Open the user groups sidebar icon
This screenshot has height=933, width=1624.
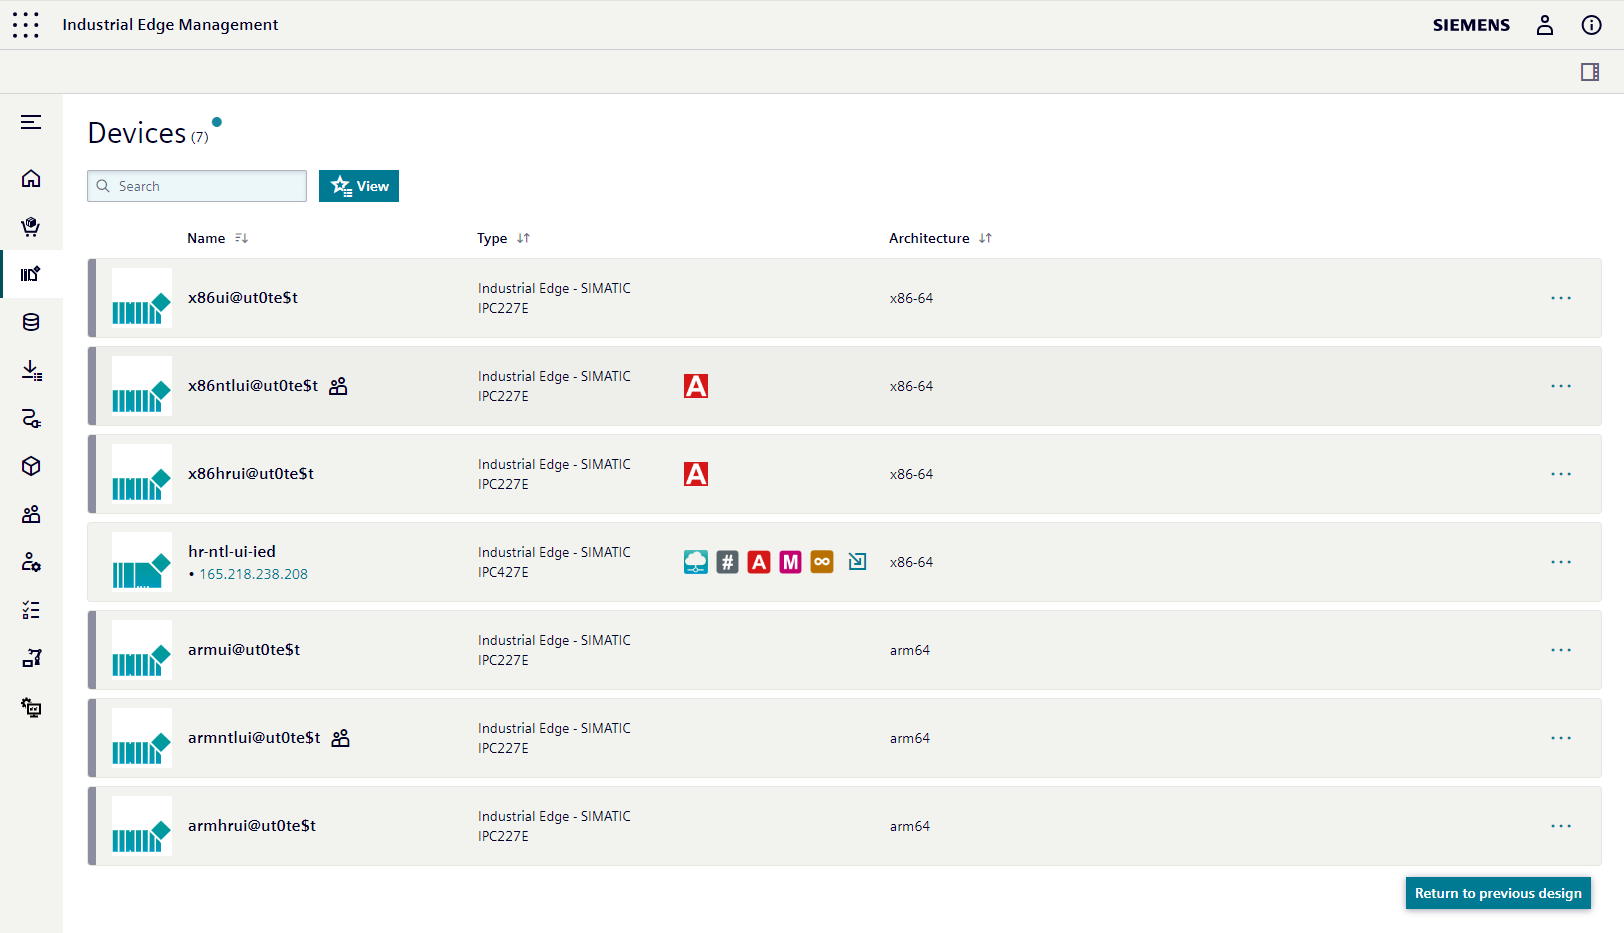click(x=31, y=514)
